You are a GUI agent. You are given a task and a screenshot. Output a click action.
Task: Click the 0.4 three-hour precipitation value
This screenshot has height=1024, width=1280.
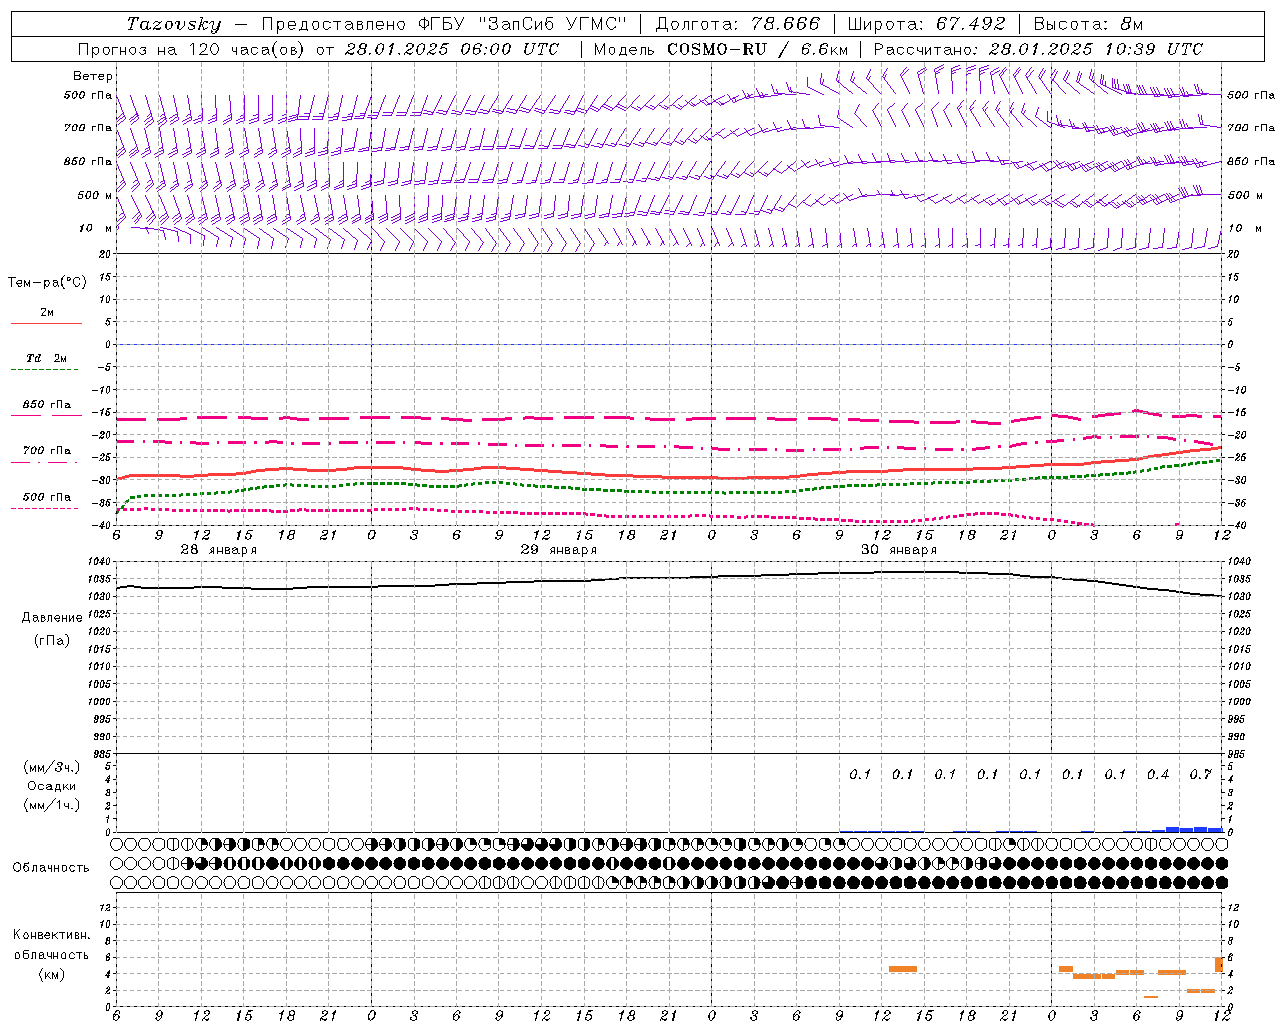[x=1158, y=775]
